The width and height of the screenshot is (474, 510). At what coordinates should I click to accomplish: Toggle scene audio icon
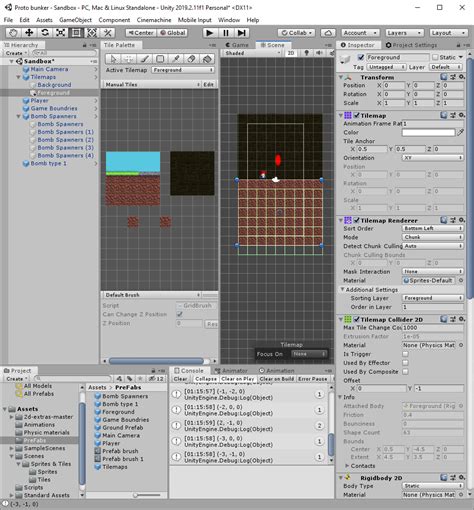(x=319, y=53)
